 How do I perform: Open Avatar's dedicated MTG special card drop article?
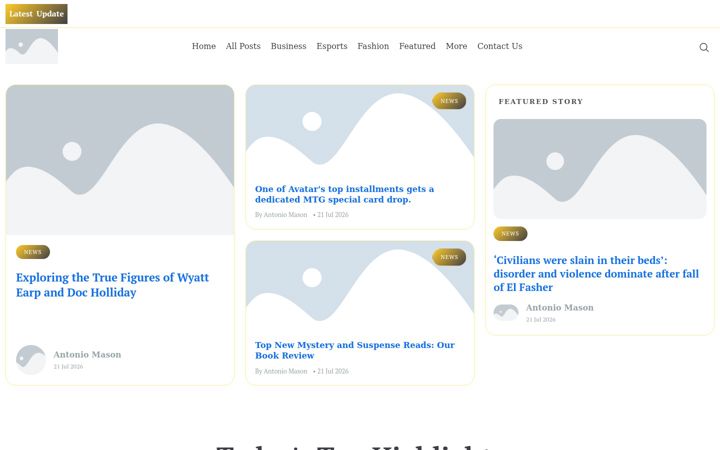coord(344,194)
